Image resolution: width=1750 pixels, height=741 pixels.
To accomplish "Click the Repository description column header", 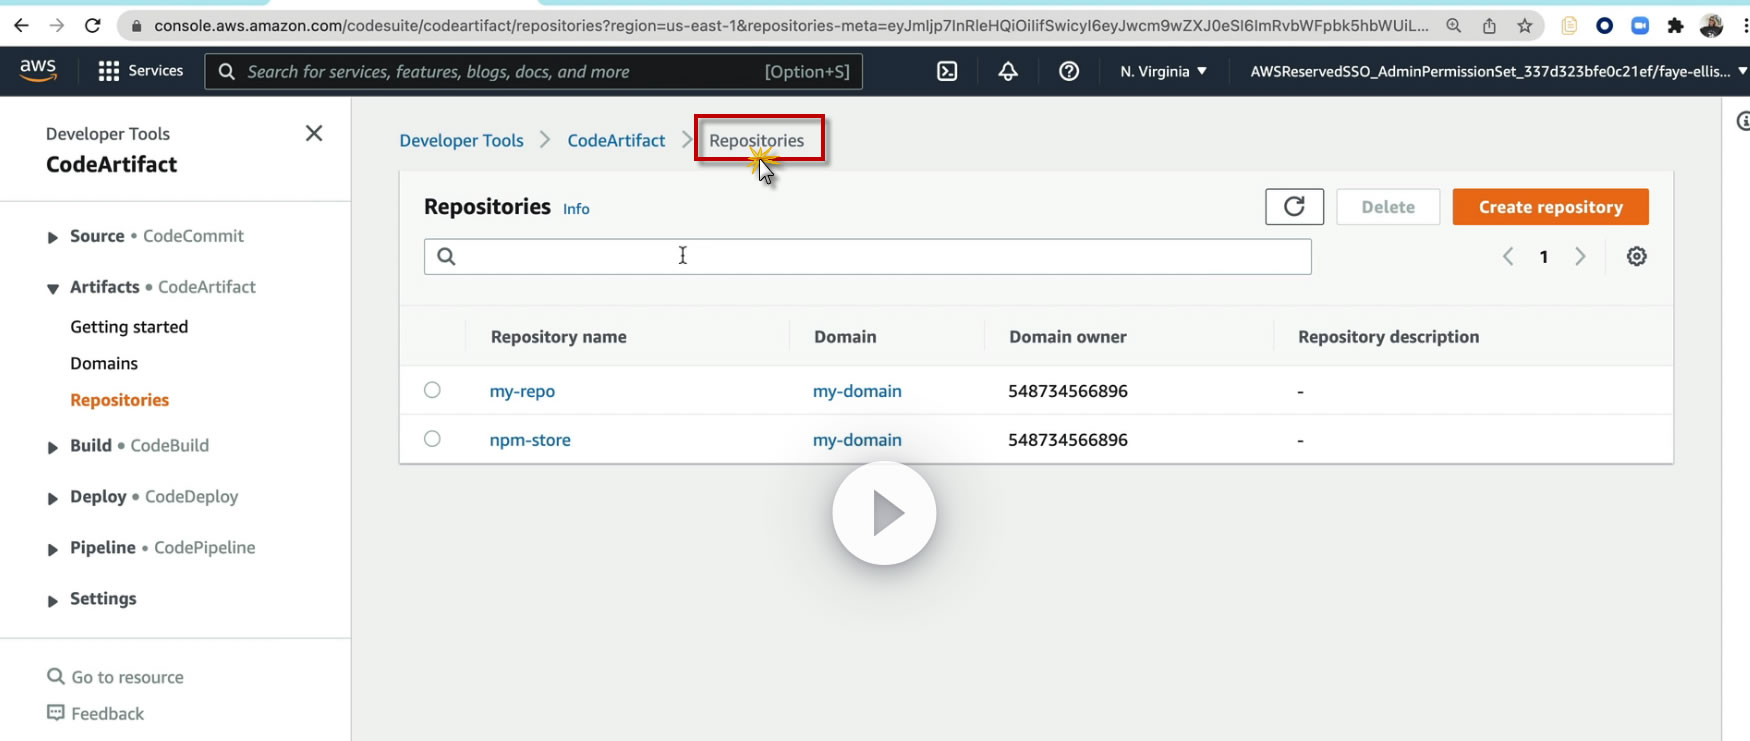I will pos(1388,337).
